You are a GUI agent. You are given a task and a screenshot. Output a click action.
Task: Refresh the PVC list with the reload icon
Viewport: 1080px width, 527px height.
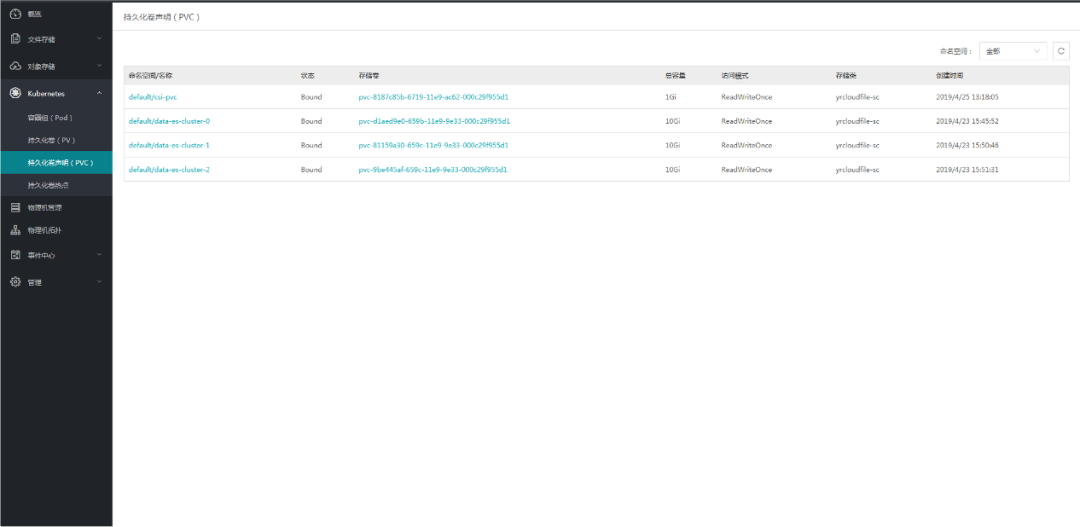pyautogui.click(x=1061, y=51)
